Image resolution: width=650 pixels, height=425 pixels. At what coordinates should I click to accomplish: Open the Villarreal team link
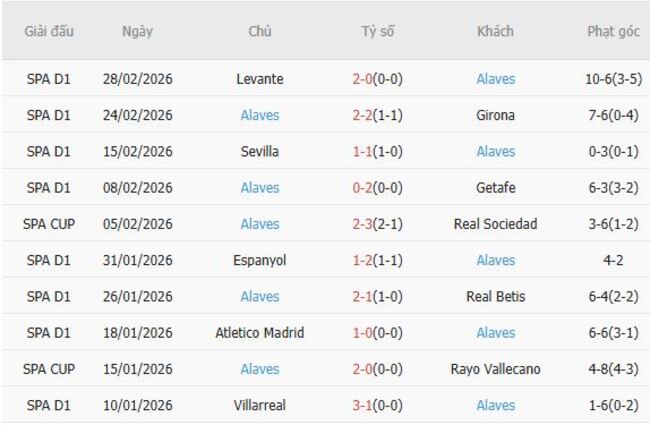click(260, 405)
